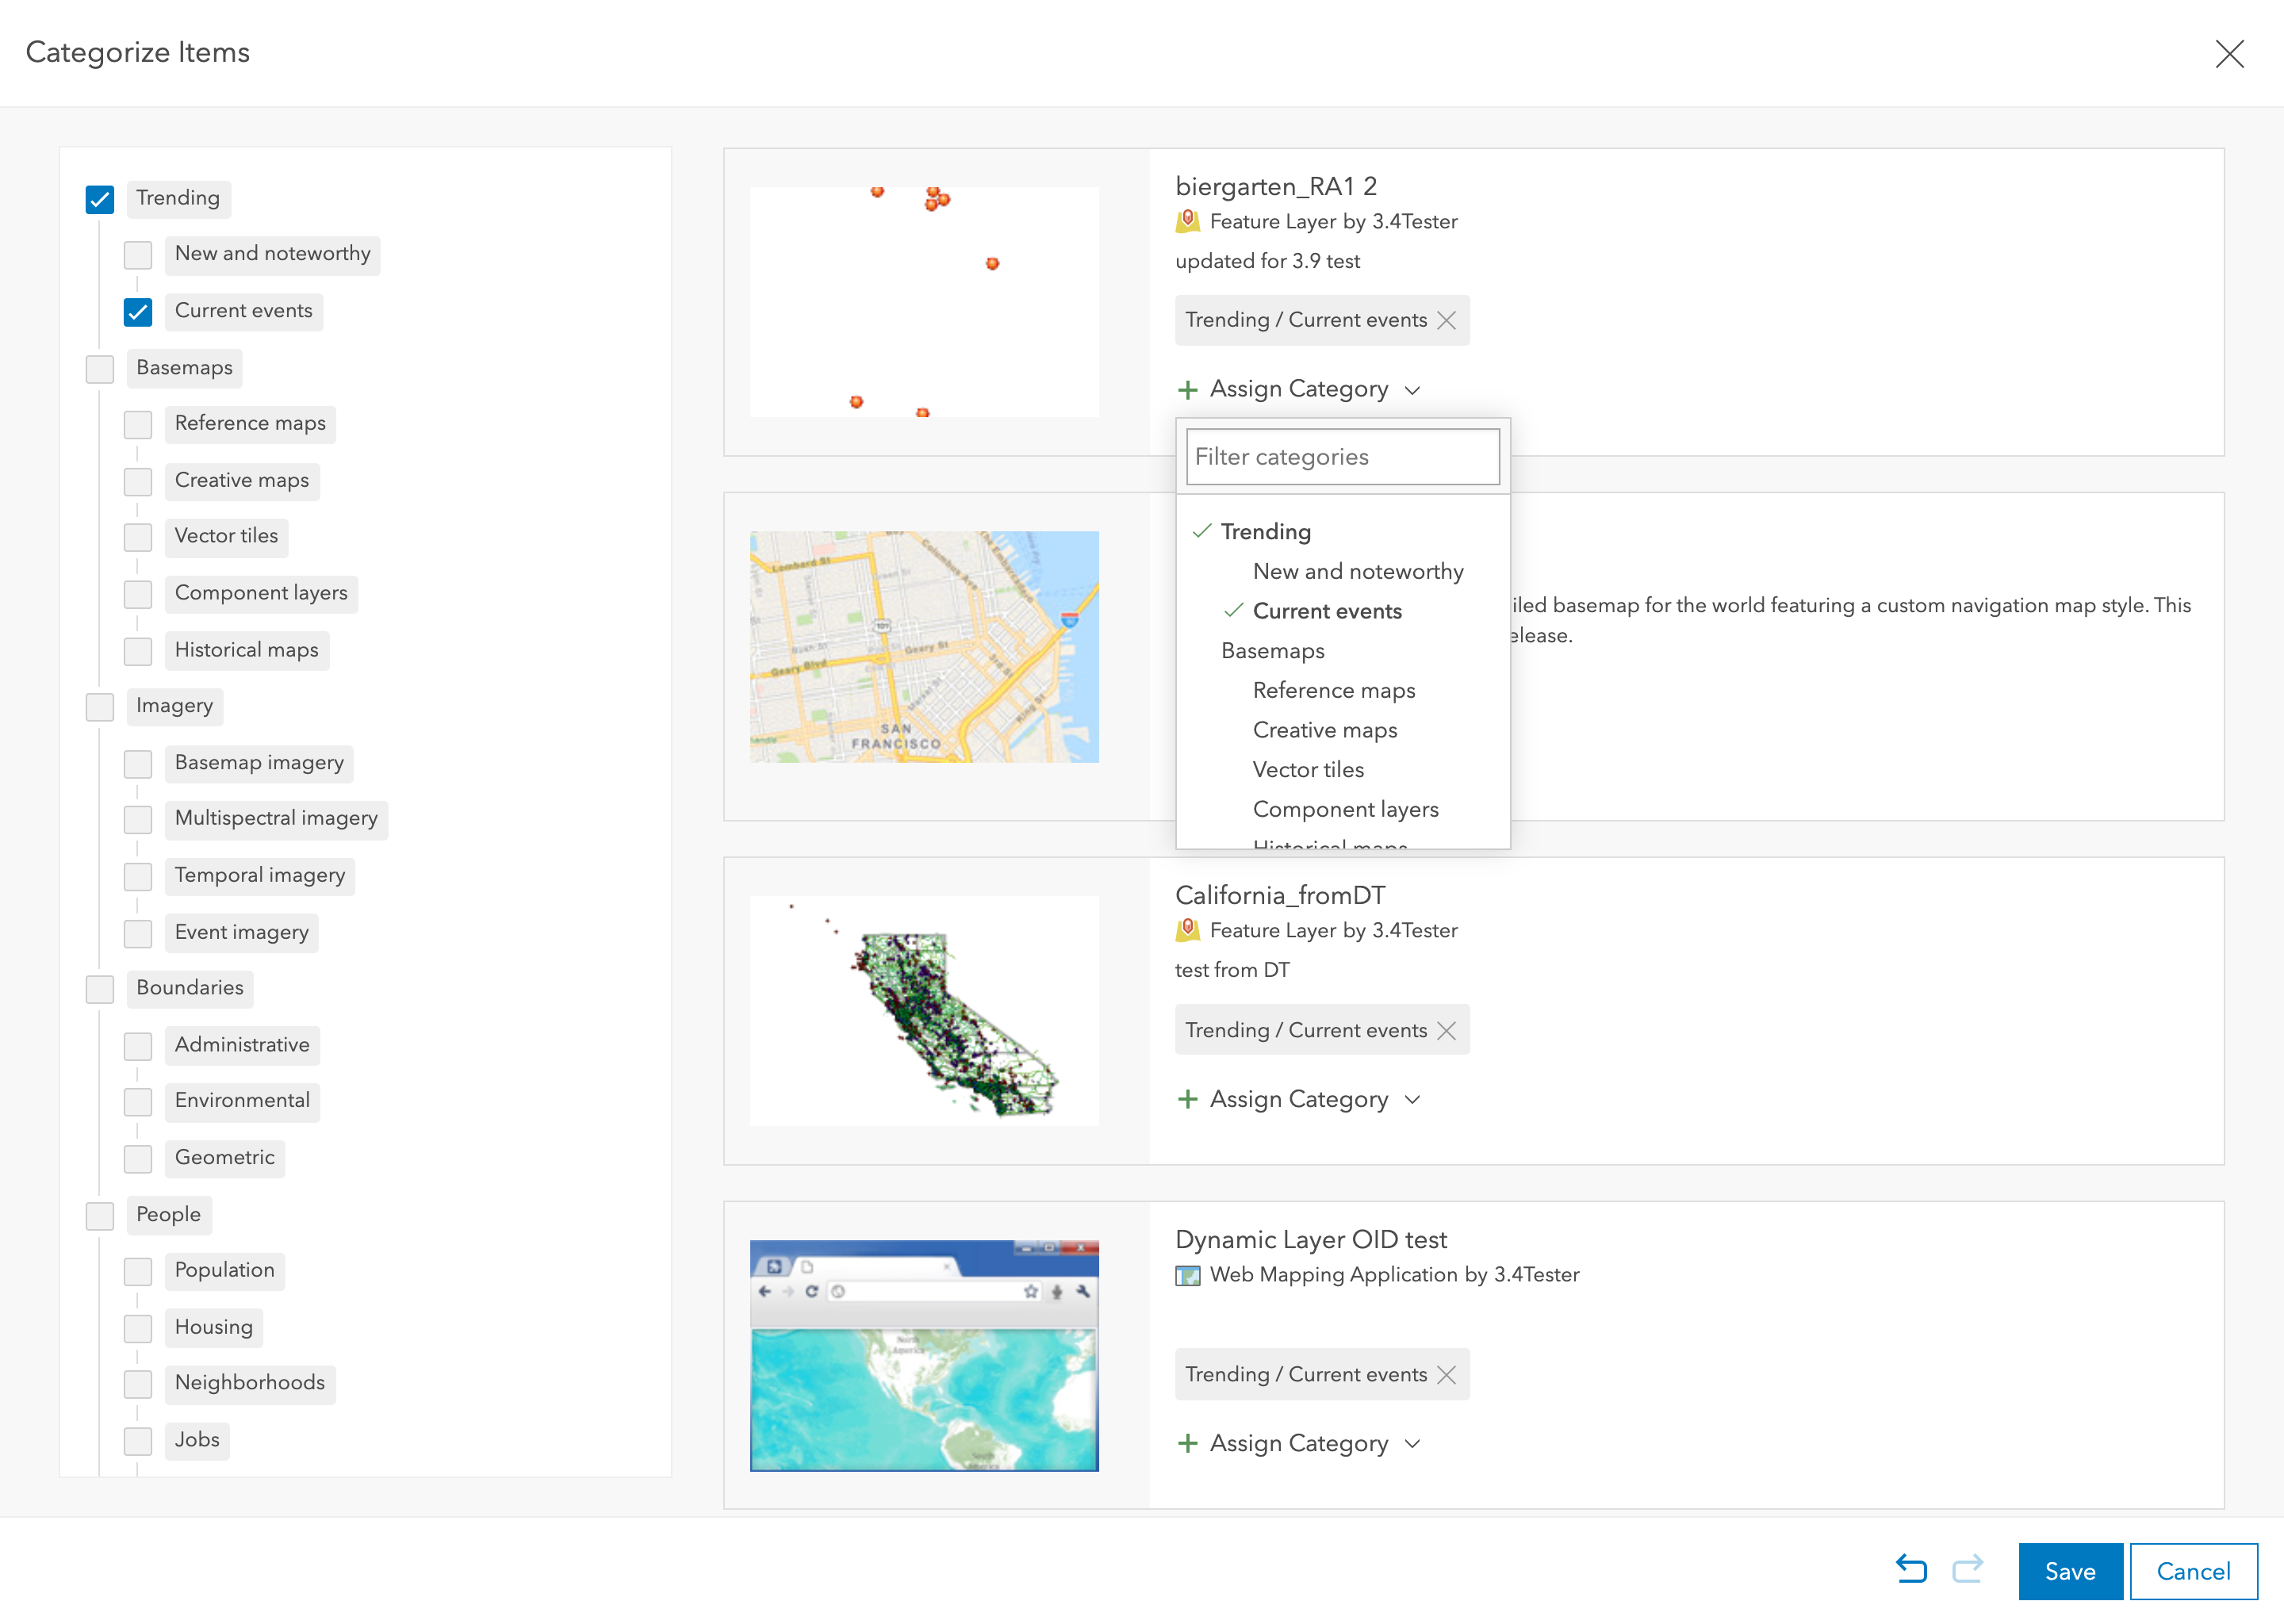2284x1624 pixels.
Task: Remove category tag from Dynamic Layer OID test
Action: (x=1446, y=1374)
